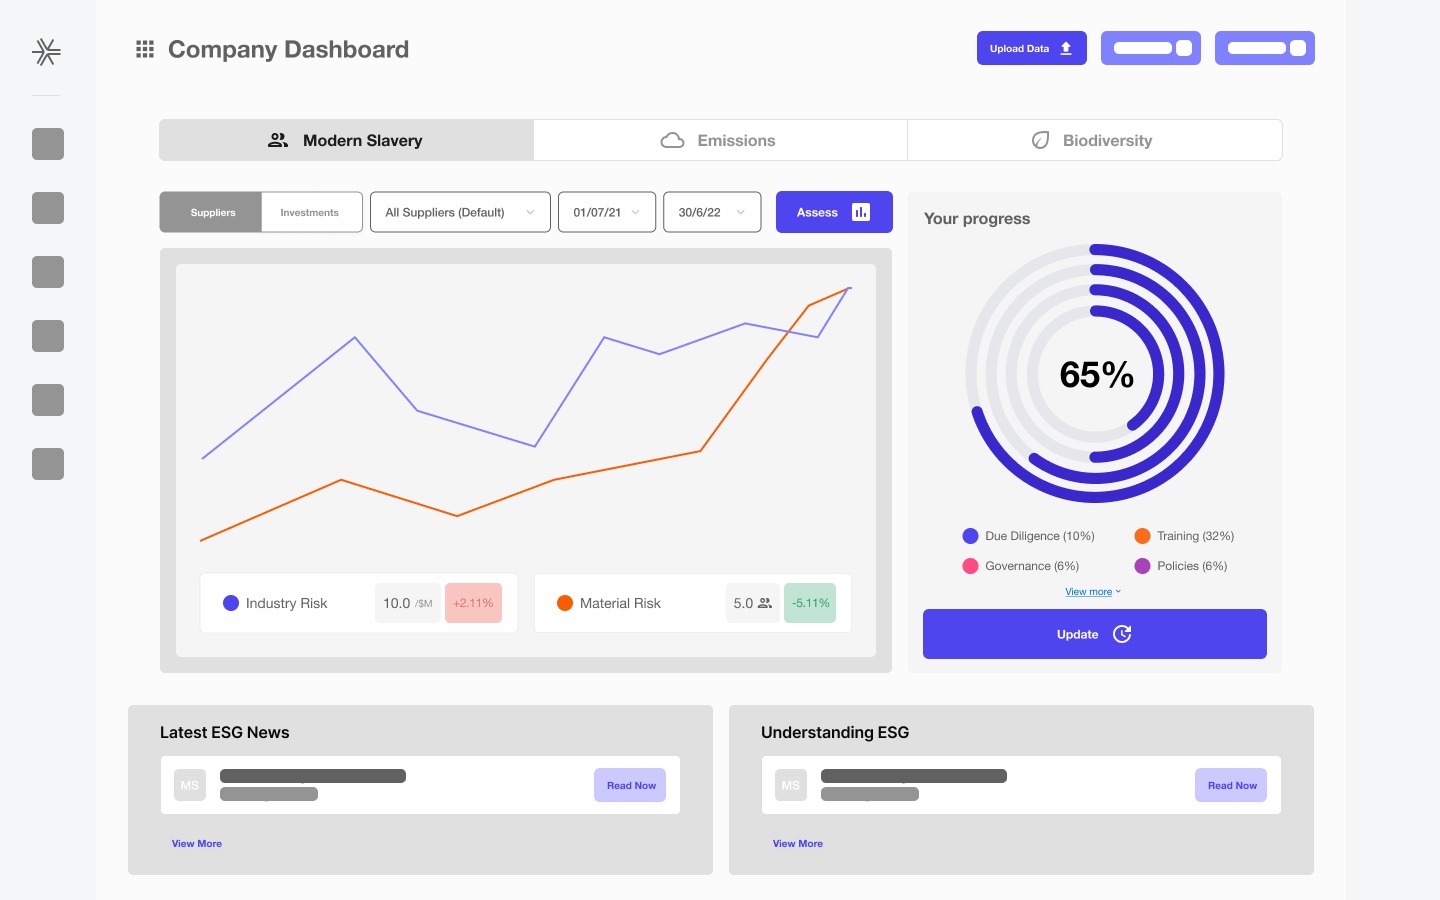Click the Material Risk orange legend dot
Image resolution: width=1440 pixels, height=900 pixels.
tap(565, 603)
